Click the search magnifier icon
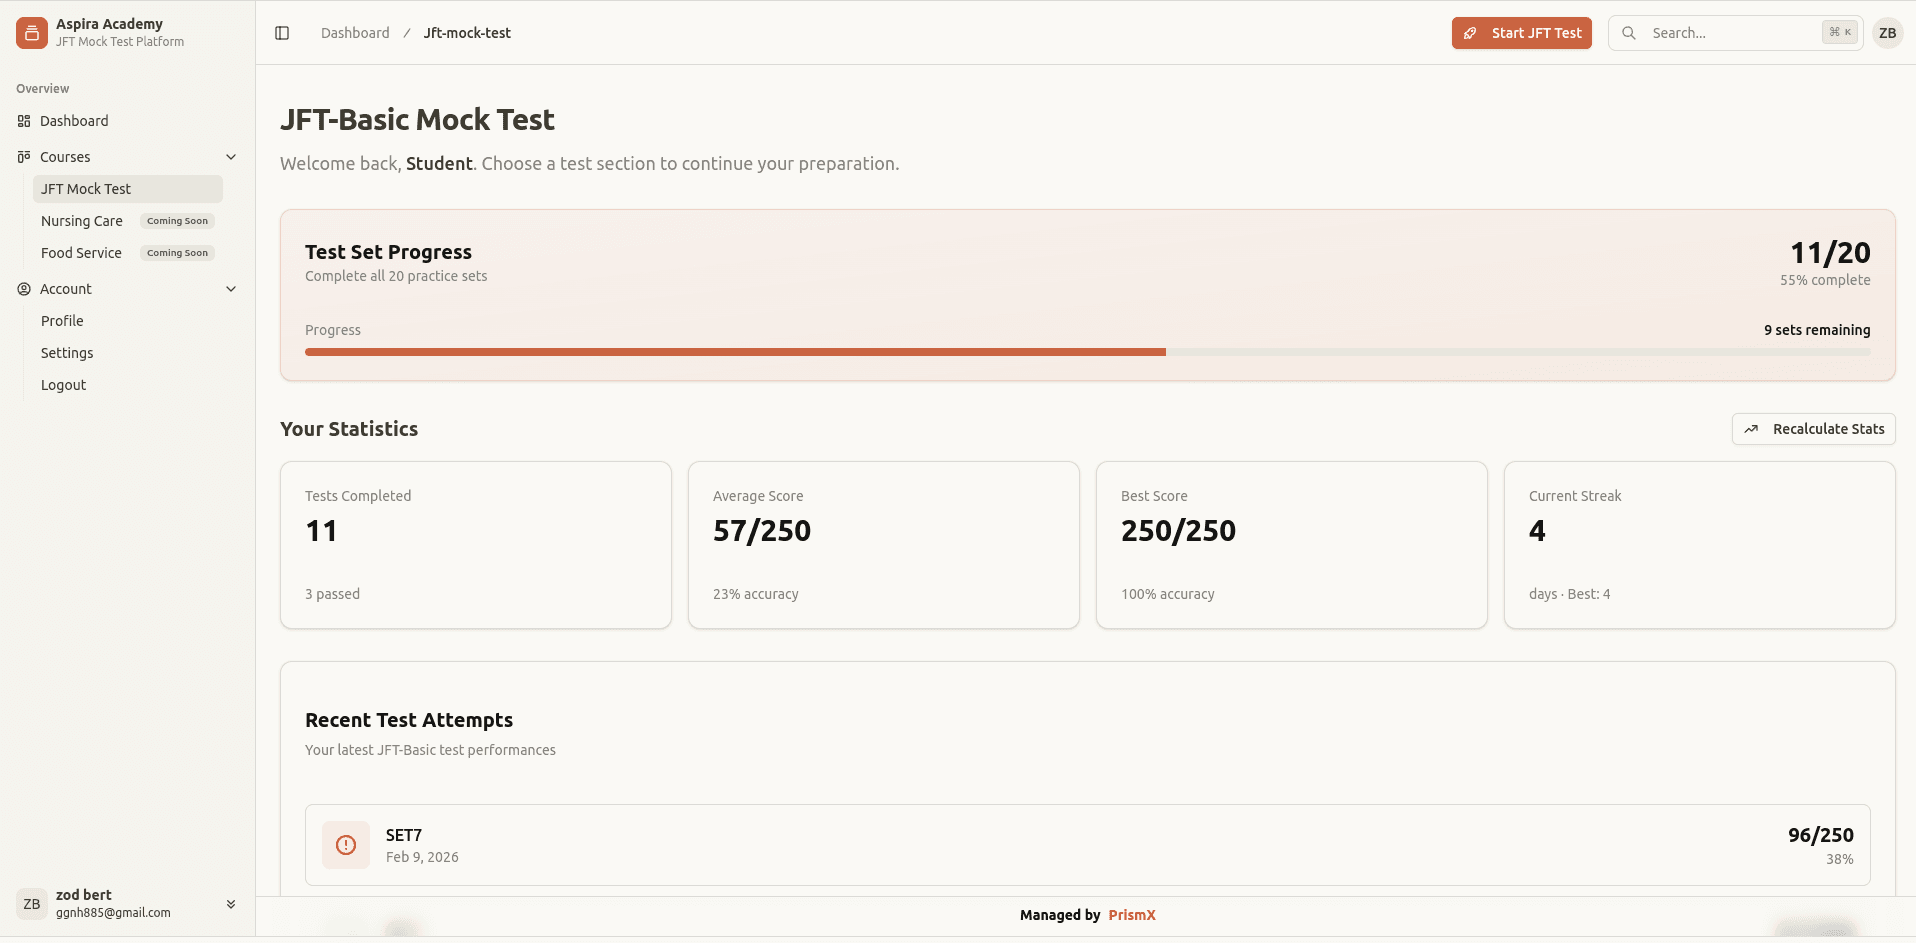Viewport: 1916px width, 943px height. [x=1629, y=33]
